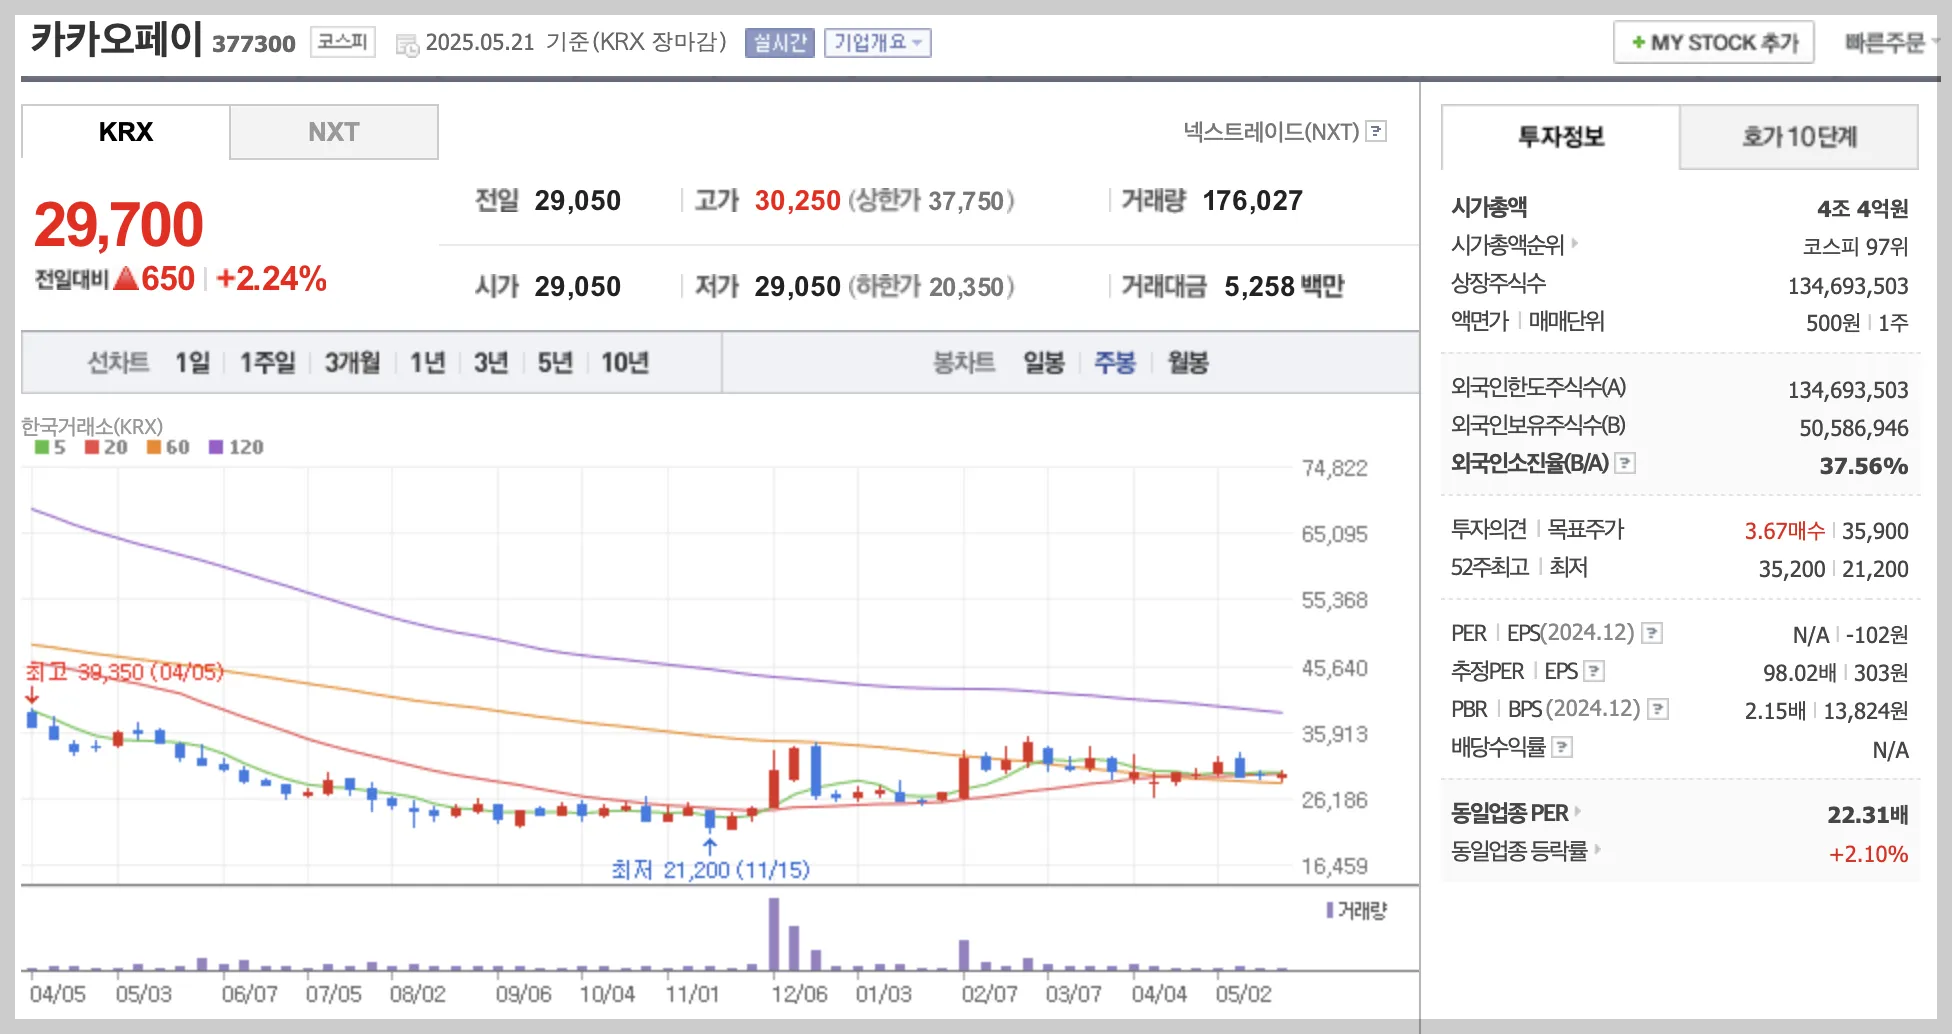Select 1주일 line chart period

(x=267, y=362)
